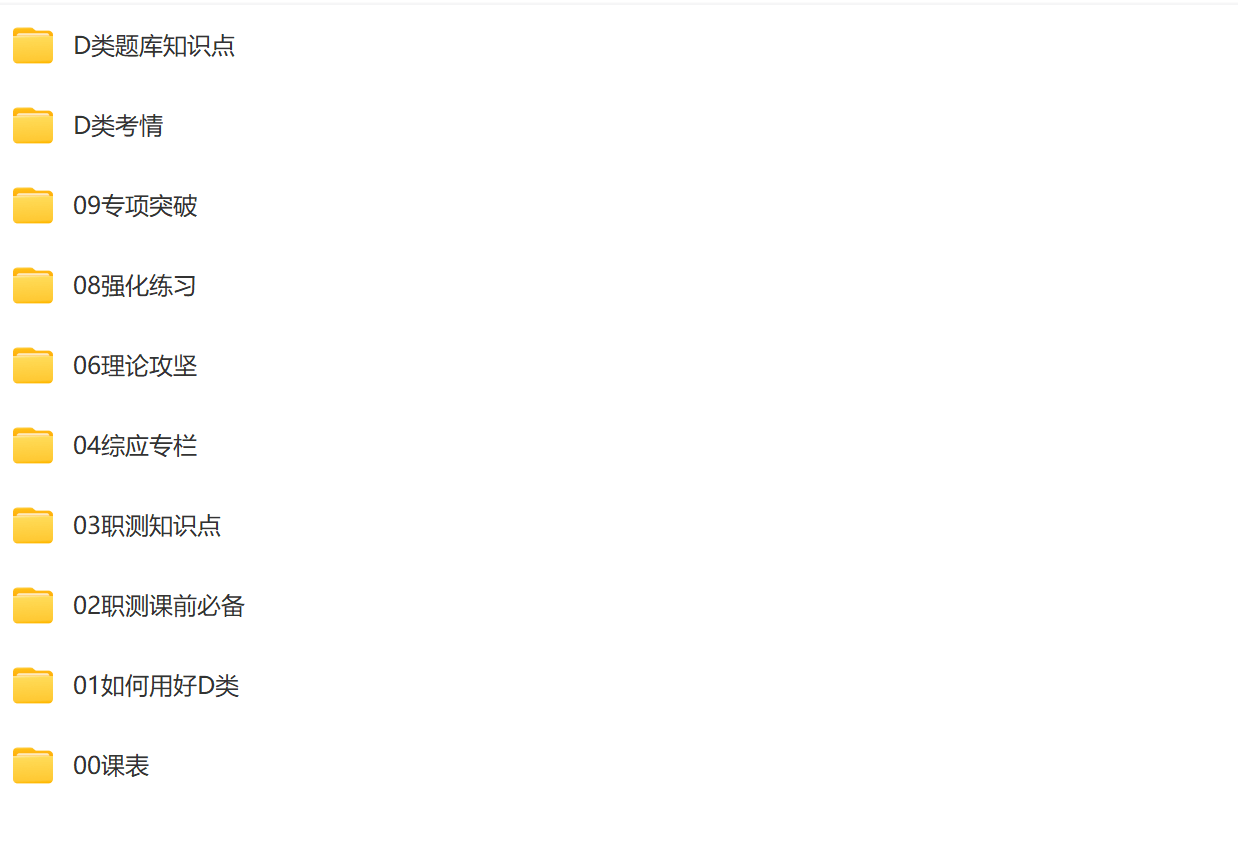Click the 08强化练习 folder icon
The image size is (1238, 868).
[x=33, y=286]
